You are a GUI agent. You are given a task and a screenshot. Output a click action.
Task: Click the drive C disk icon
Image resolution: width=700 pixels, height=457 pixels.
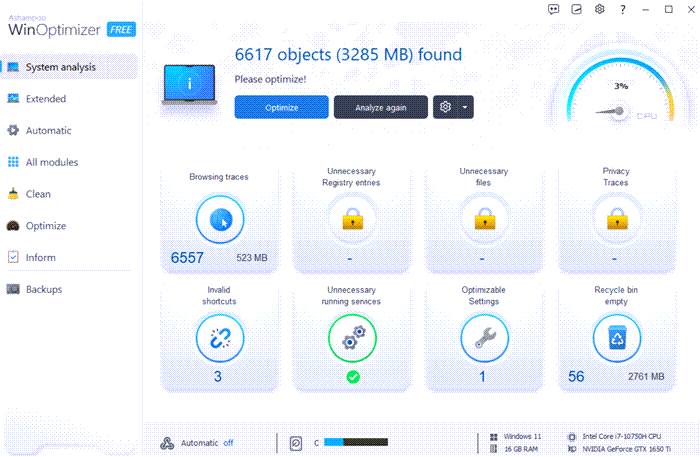point(296,443)
